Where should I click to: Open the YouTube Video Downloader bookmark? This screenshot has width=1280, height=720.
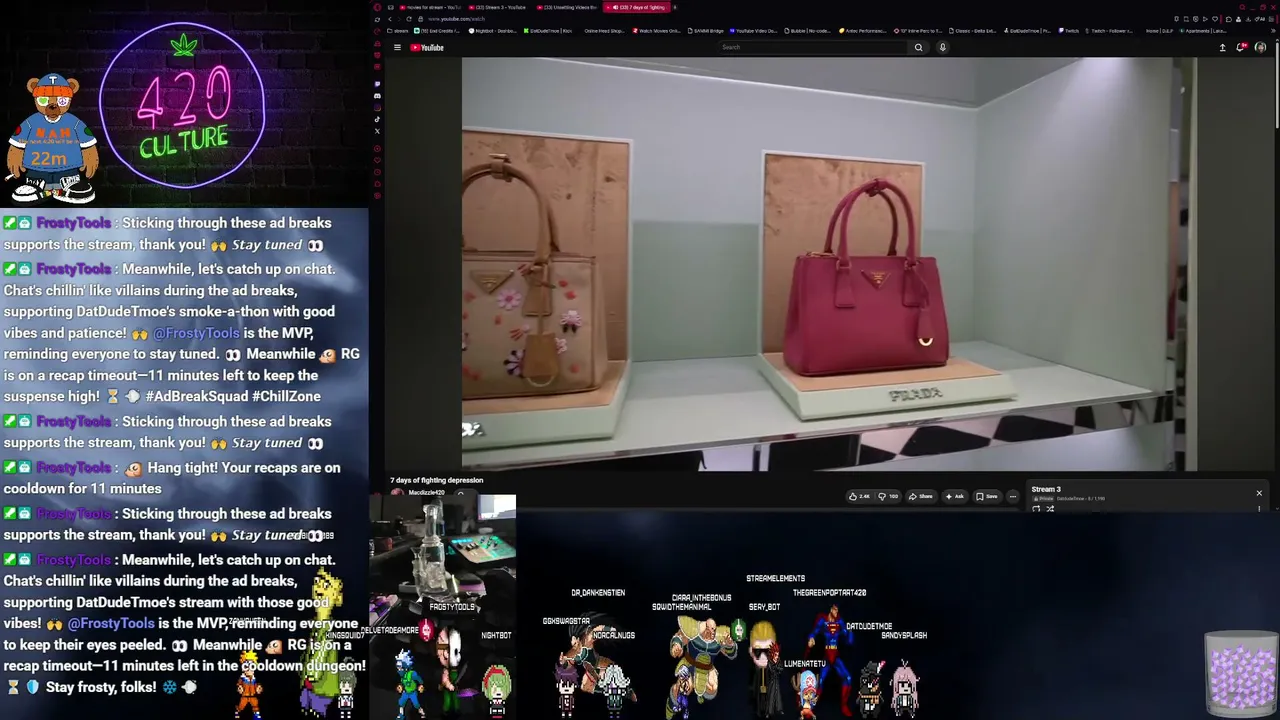755,31
